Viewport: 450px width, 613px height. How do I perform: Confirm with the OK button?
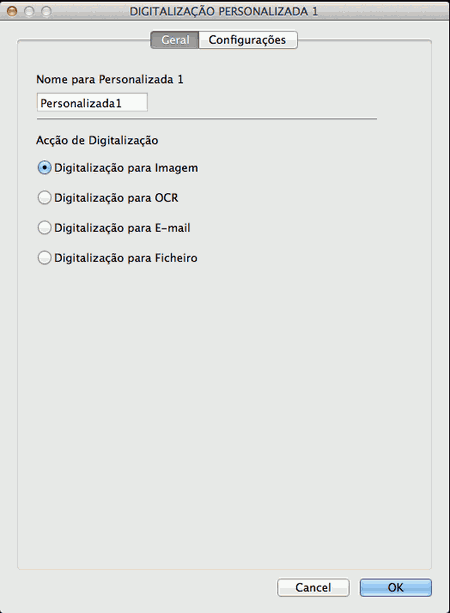point(396,587)
